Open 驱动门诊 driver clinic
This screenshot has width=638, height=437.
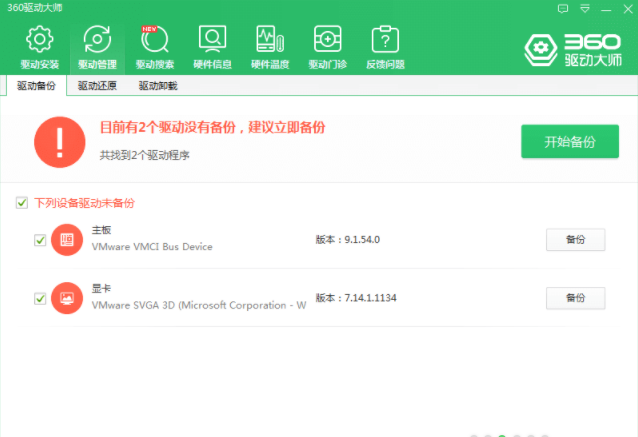[x=327, y=47]
